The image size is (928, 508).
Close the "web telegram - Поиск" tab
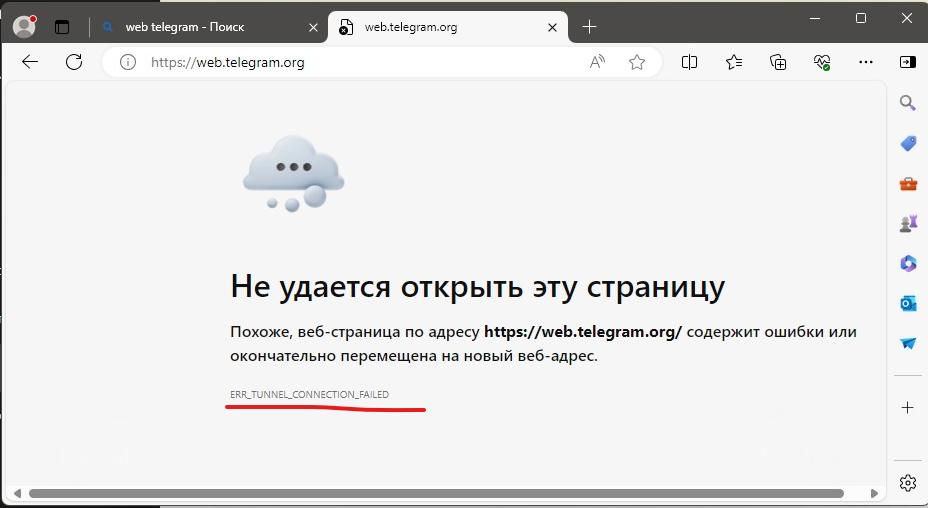(x=314, y=27)
